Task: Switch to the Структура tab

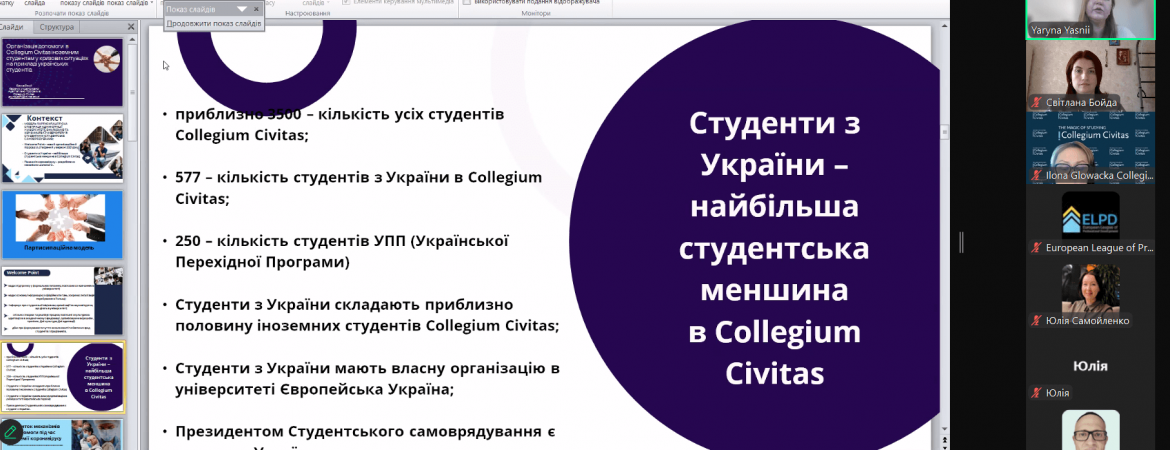Action: 57,27
